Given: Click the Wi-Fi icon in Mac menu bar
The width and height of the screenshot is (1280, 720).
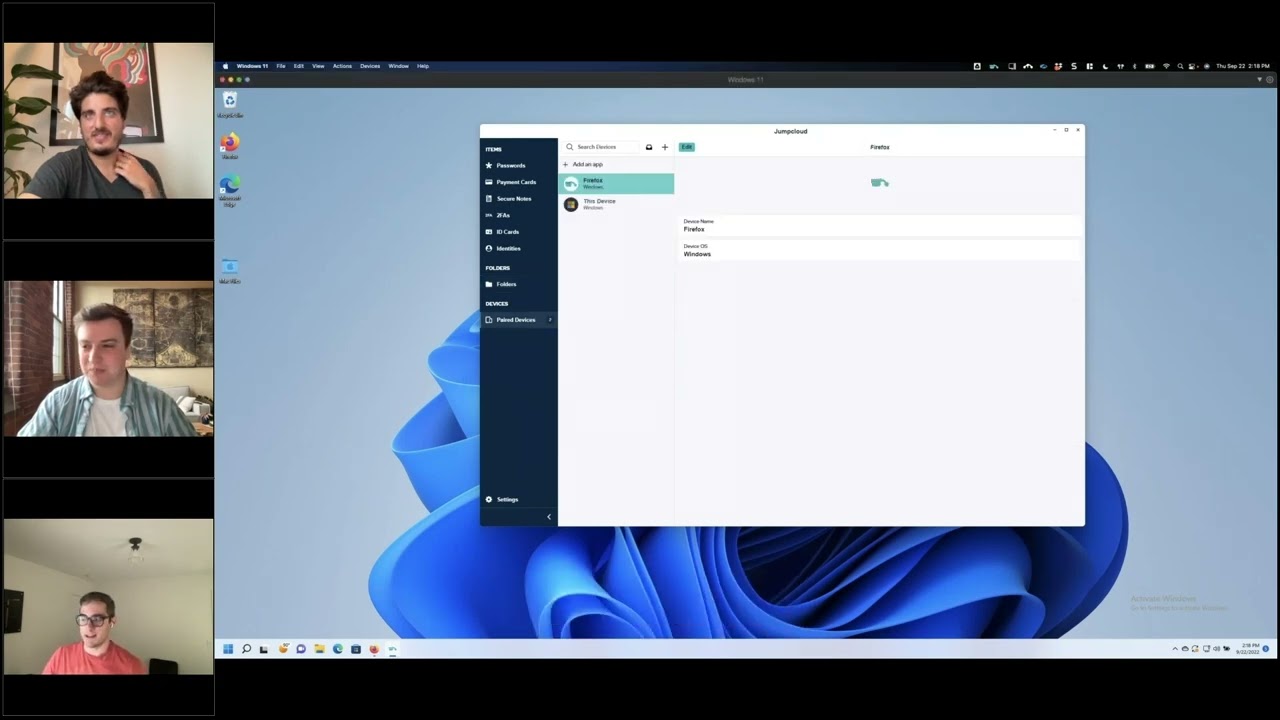Looking at the screenshot, I should click(x=1166, y=66).
